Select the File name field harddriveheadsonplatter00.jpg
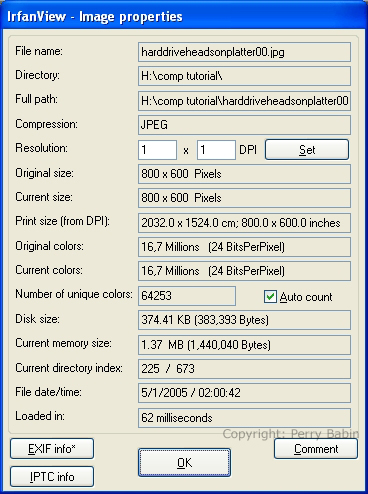This screenshot has height=494, width=368. click(x=244, y=52)
